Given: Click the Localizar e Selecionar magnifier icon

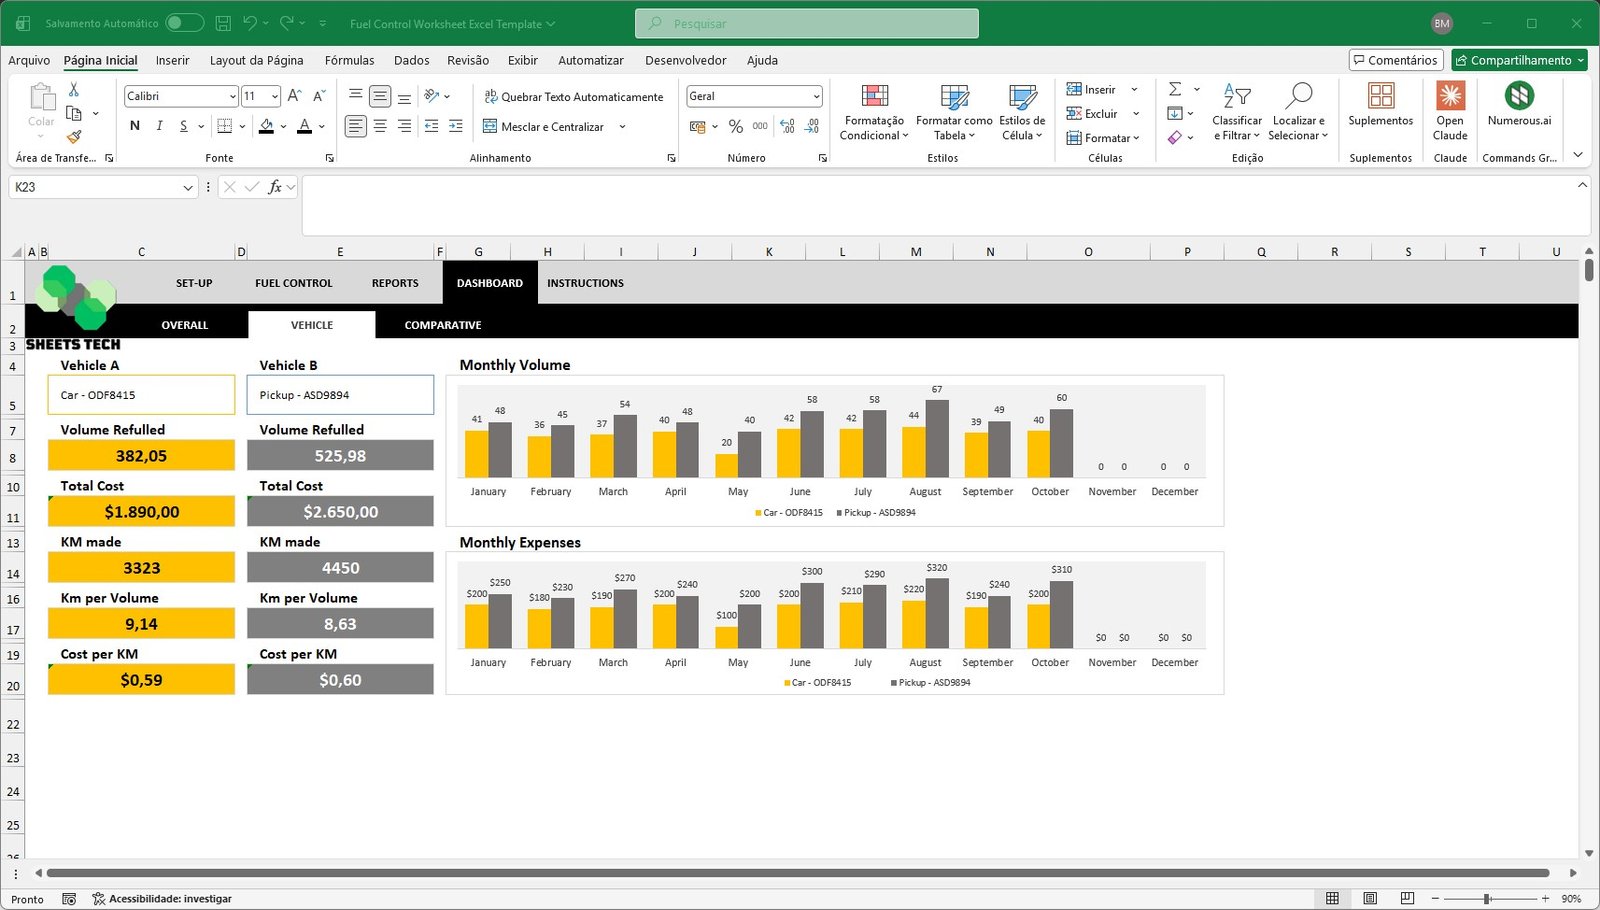Looking at the screenshot, I should (1298, 97).
